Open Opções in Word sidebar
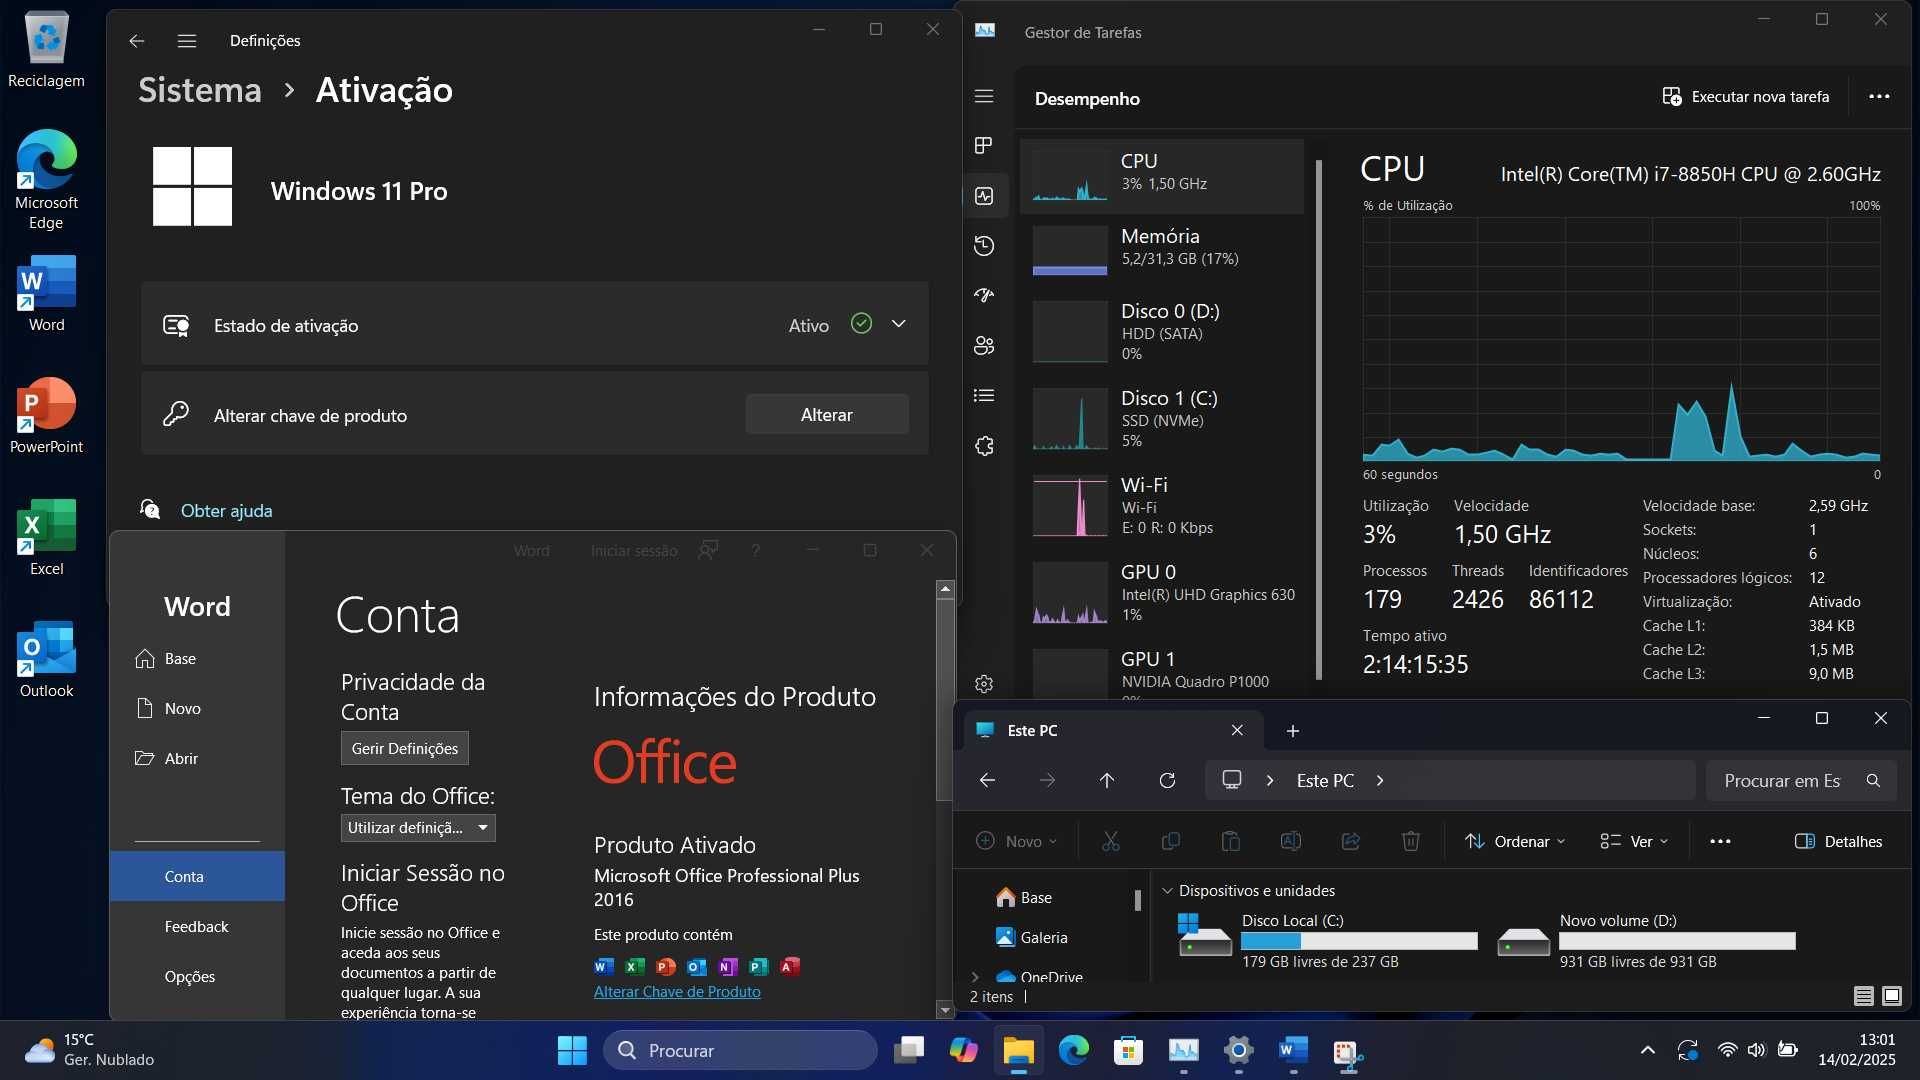This screenshot has height=1080, width=1920. click(197, 977)
